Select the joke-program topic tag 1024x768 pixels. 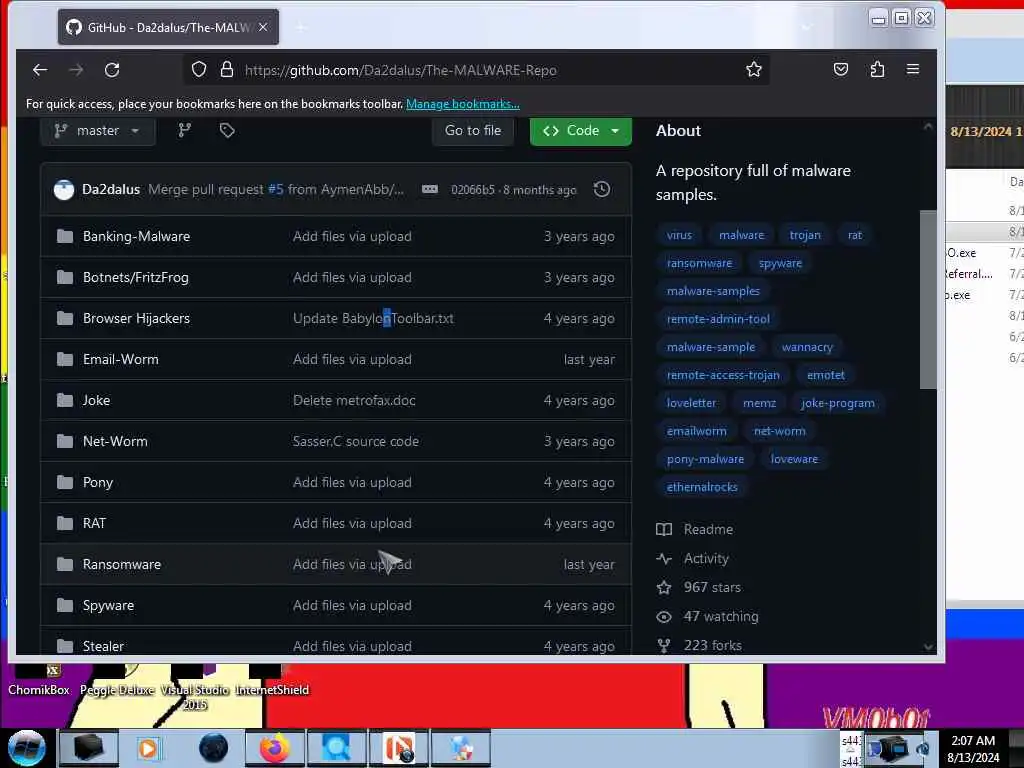tap(838, 404)
